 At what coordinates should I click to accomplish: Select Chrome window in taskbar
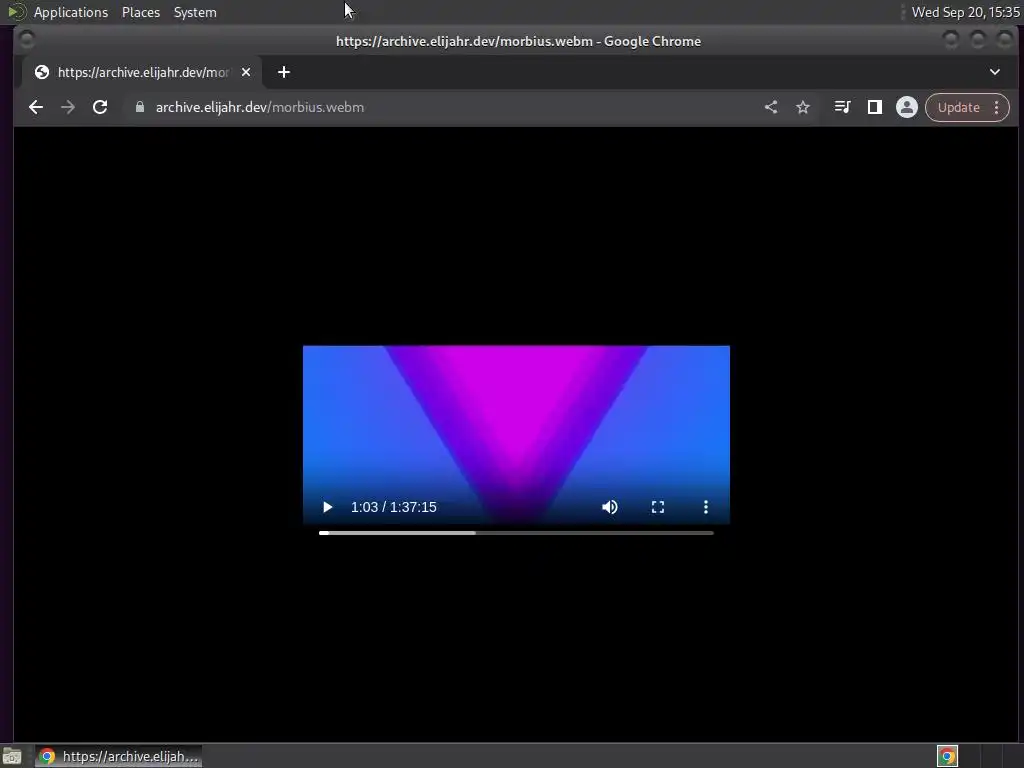(118, 756)
